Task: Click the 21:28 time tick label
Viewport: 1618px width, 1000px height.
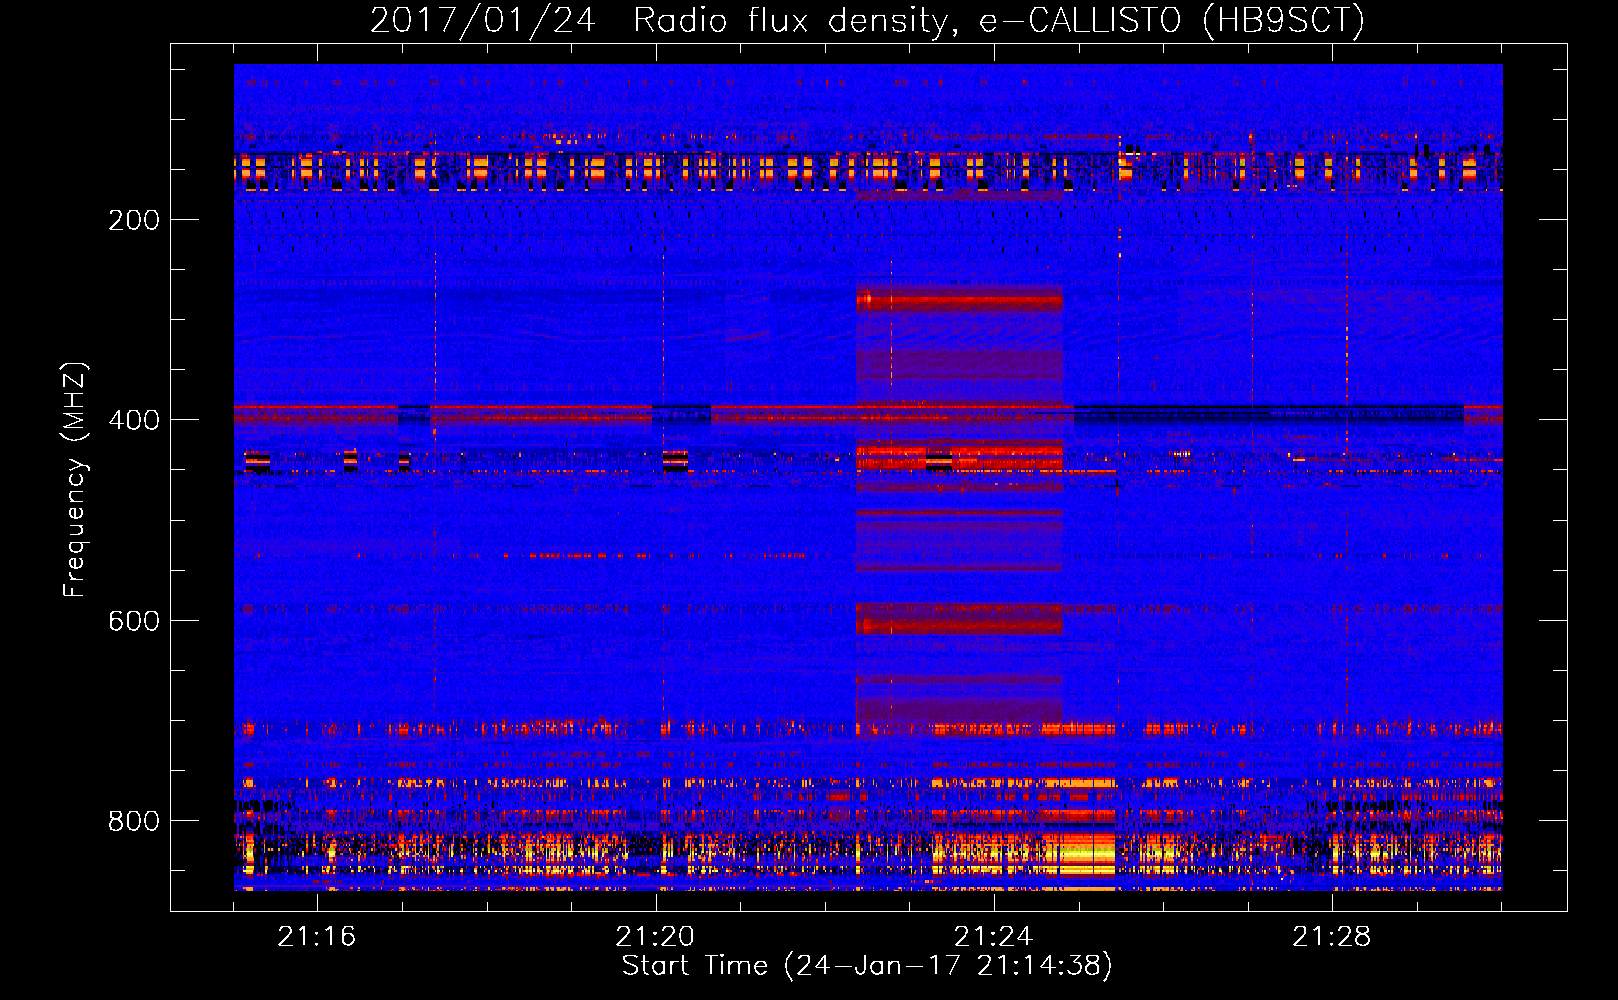Action: pyautogui.click(x=1332, y=937)
